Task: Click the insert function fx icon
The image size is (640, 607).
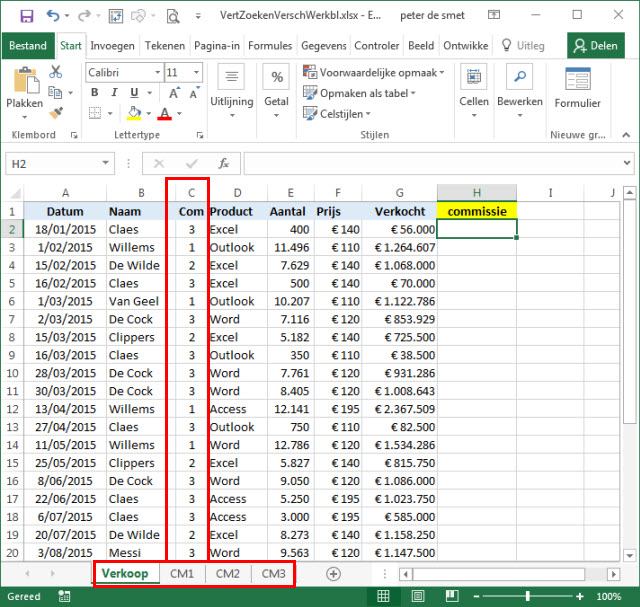Action: click(223, 164)
